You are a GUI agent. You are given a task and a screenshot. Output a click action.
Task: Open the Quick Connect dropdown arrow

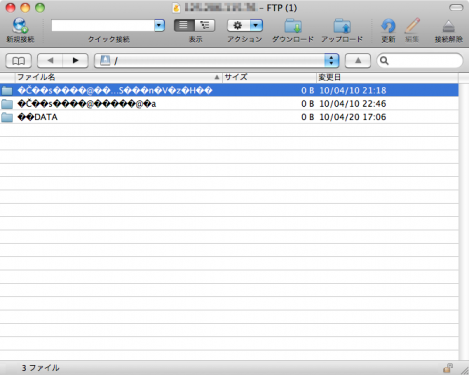160,25
